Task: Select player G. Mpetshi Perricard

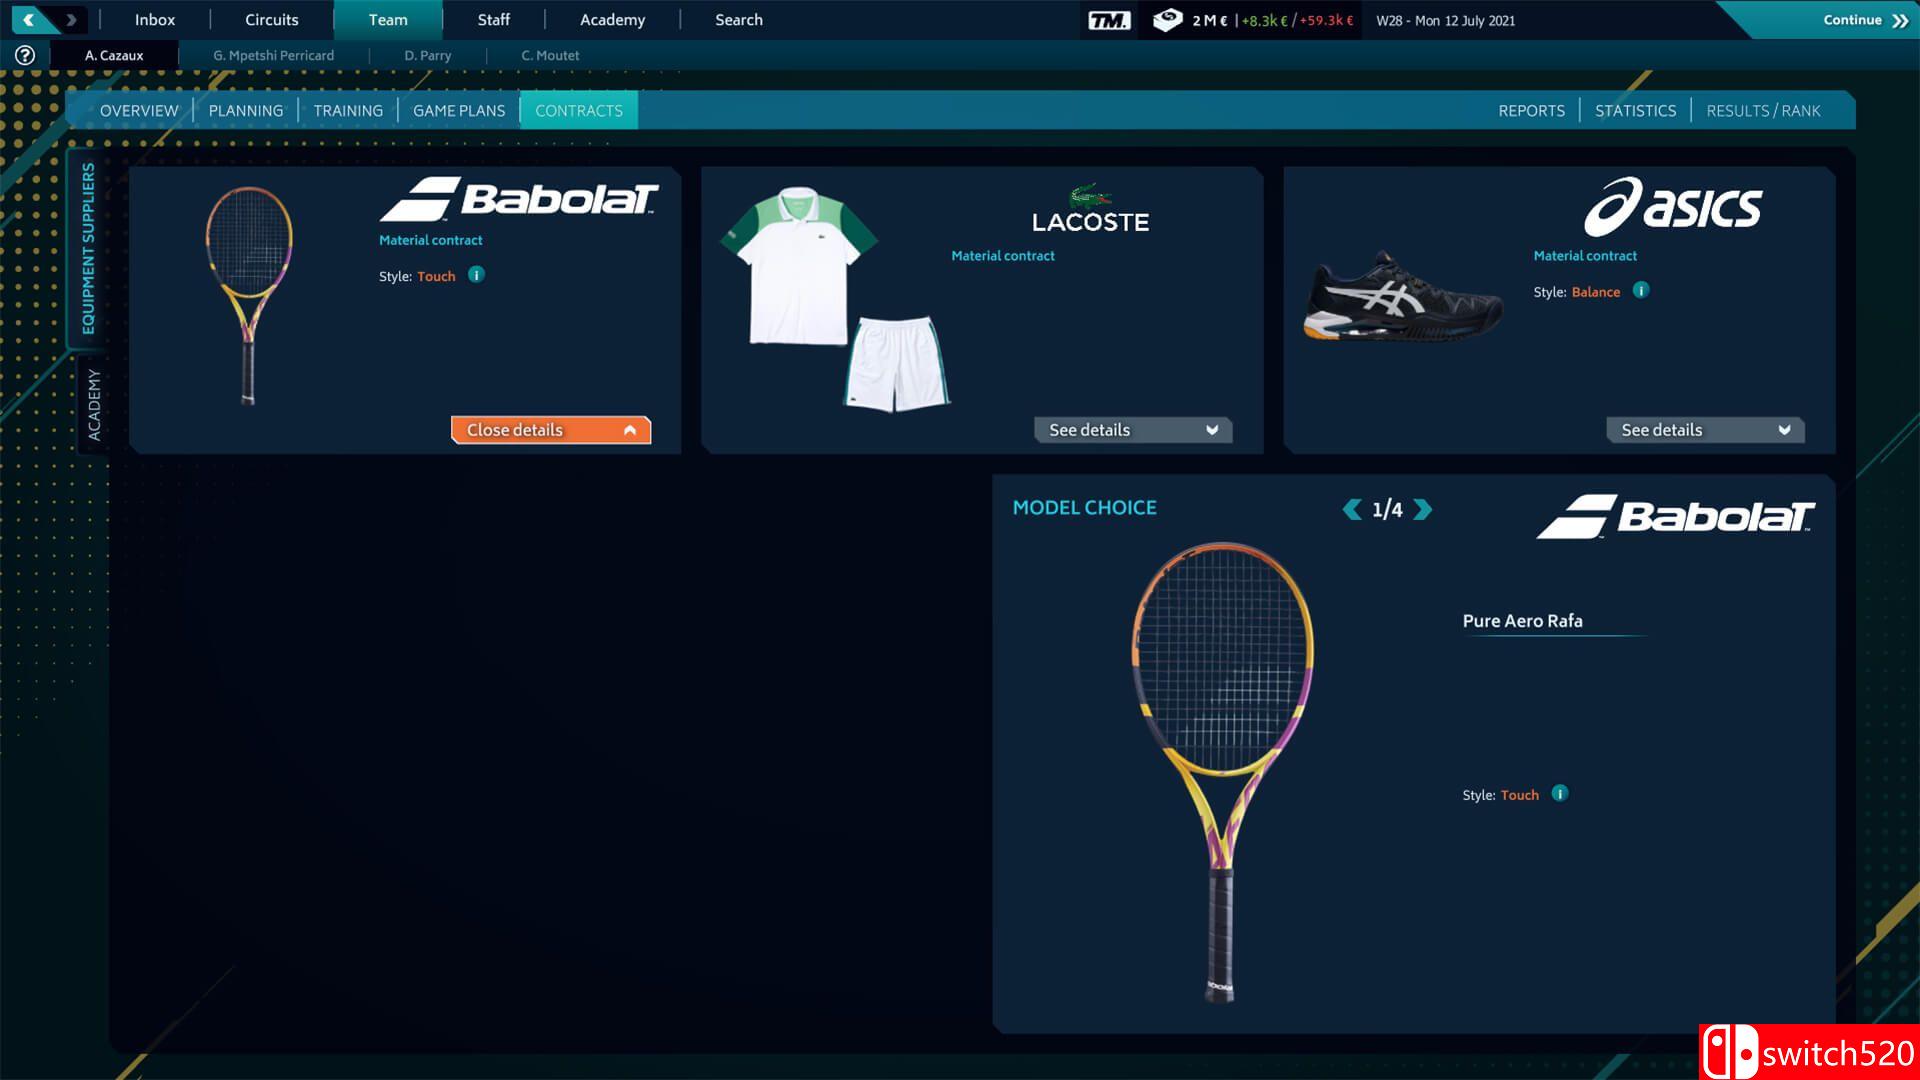Action: (273, 56)
